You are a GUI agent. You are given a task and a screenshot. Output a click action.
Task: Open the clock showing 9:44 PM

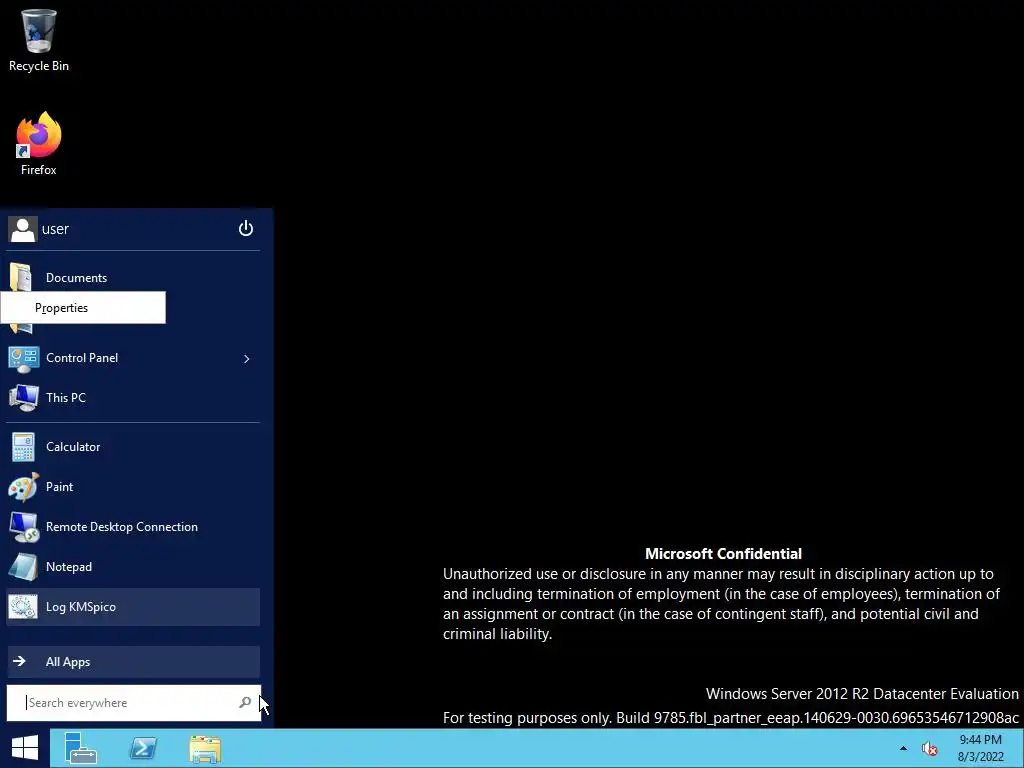point(980,740)
